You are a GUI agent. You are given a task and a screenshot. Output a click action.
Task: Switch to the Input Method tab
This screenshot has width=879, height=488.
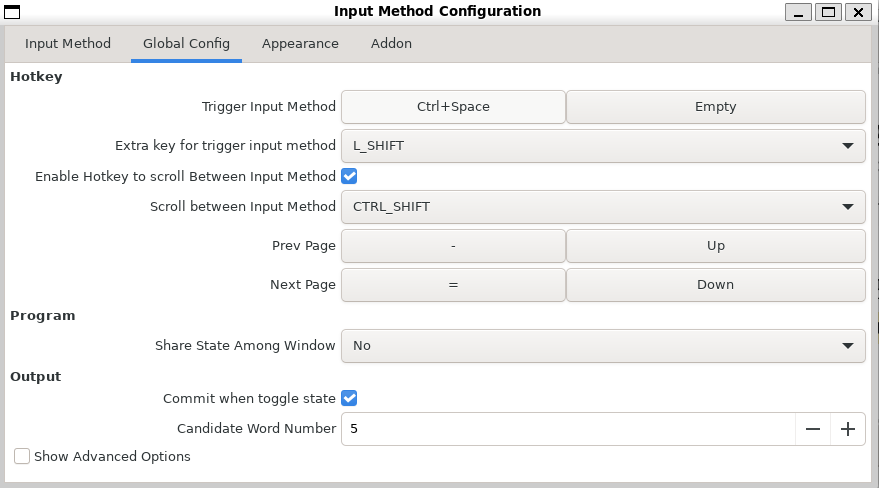point(68,44)
